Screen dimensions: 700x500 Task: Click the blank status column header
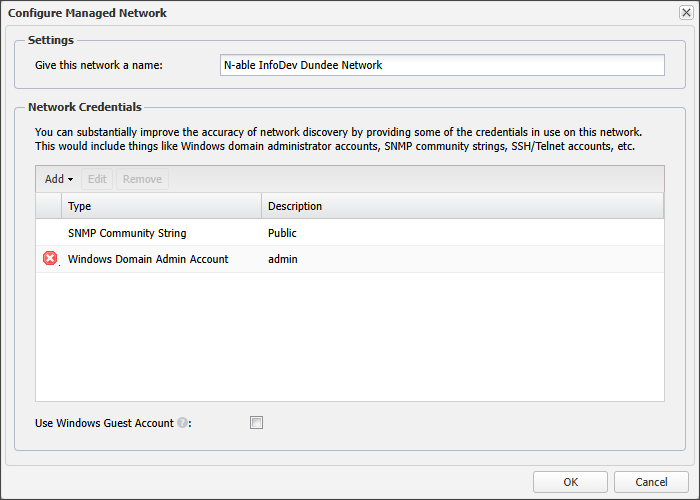(48, 206)
